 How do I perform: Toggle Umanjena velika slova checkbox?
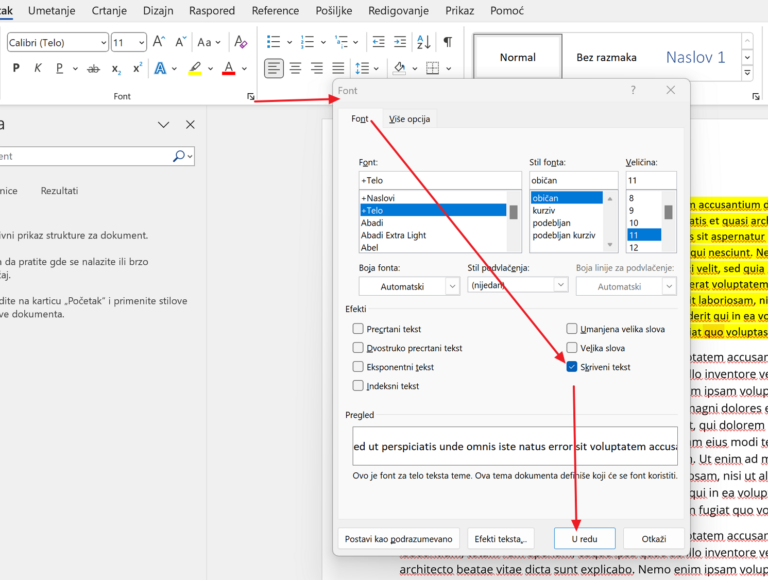coord(572,328)
